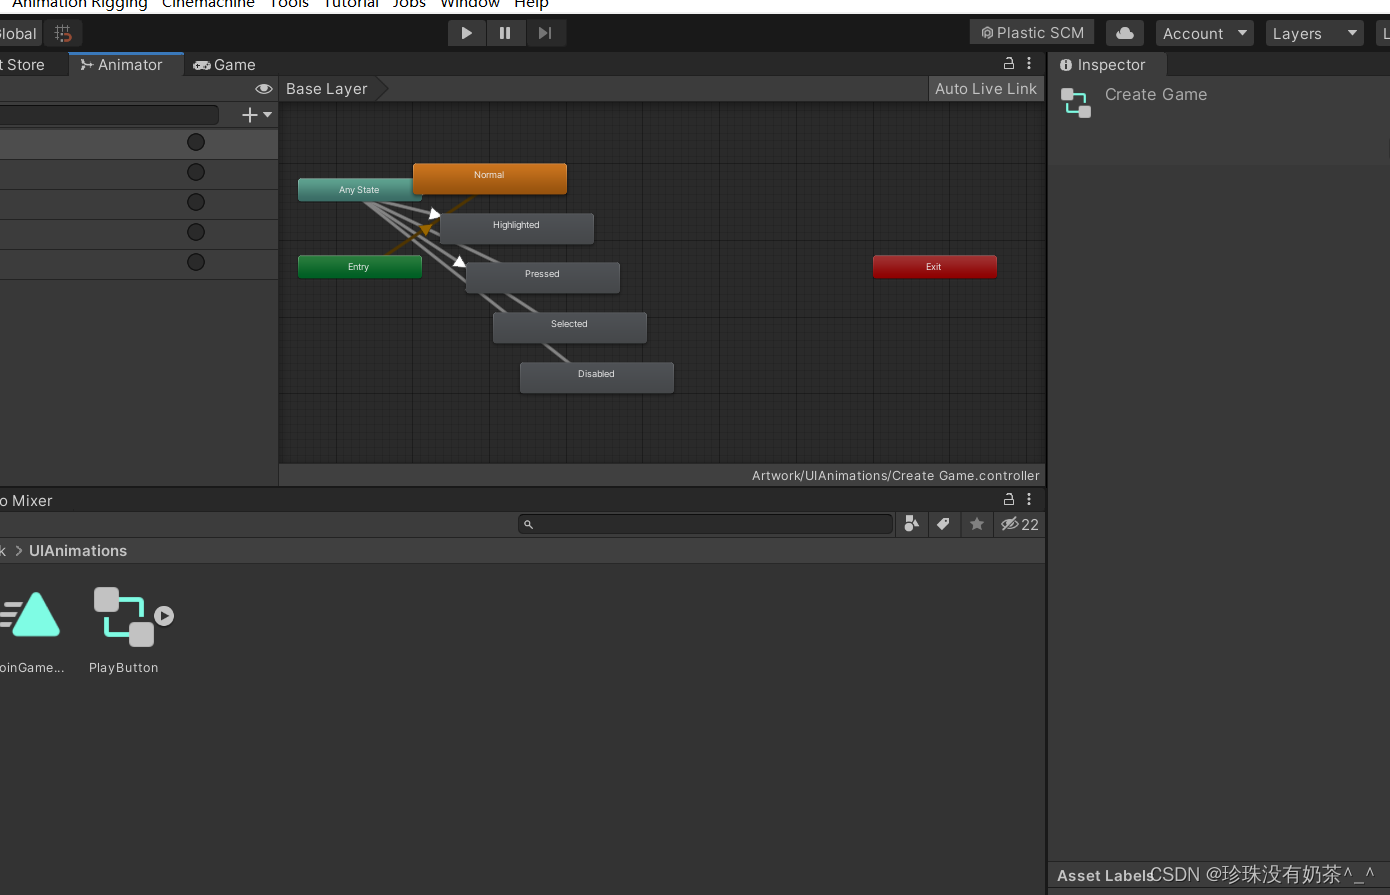Toggle the favorites star icon
The height and width of the screenshot is (895, 1390).
coord(977,524)
